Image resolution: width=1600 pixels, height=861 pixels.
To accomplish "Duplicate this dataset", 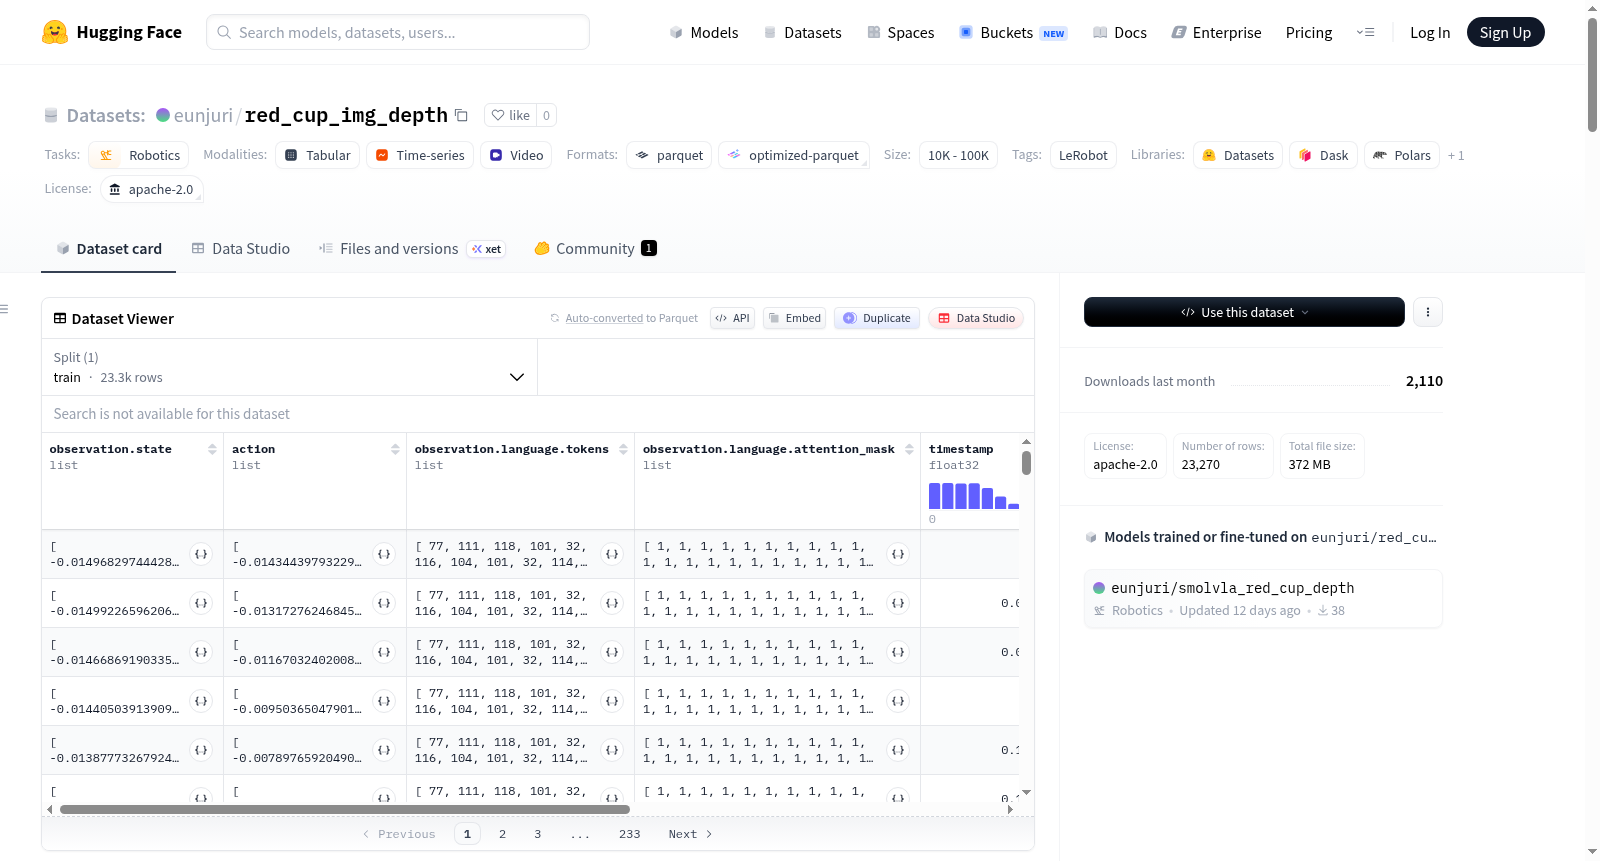I will point(877,318).
